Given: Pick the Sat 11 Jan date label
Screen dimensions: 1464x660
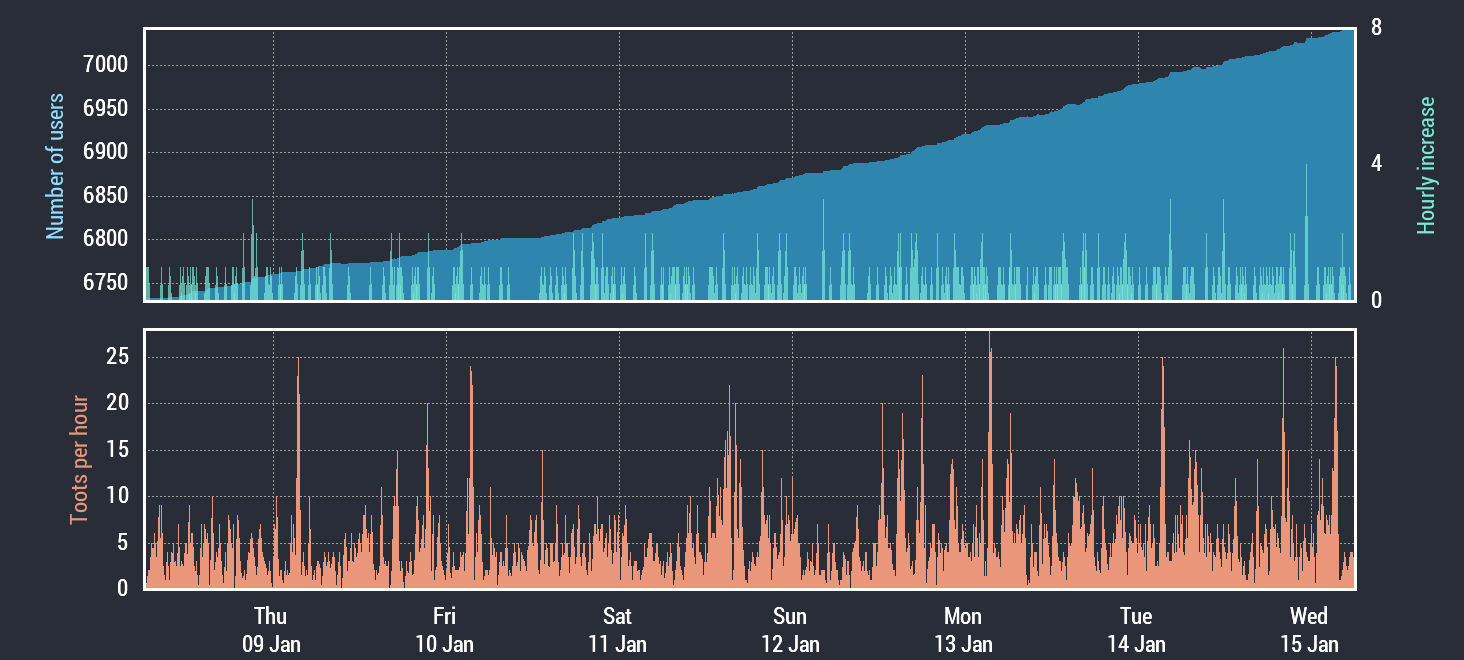Looking at the screenshot, I should click(x=617, y=629).
